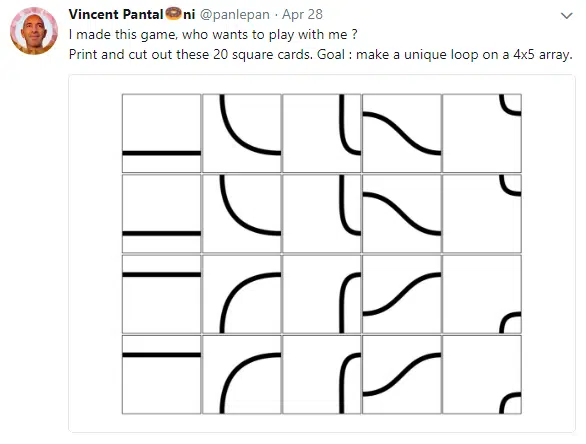This screenshot has height=444, width=586.
Task: Select the bottom-right card with small corner arc
Action: (x=482, y=374)
